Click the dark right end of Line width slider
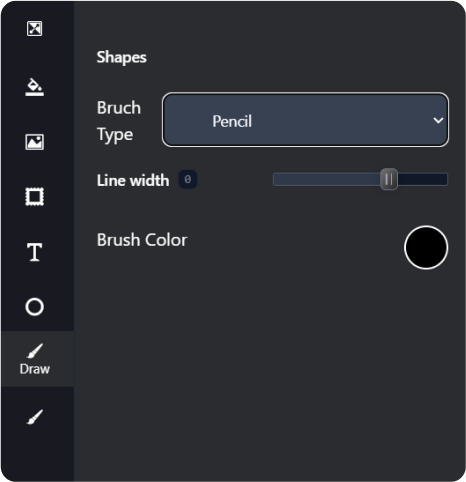The height and width of the screenshot is (482, 466). pos(422,179)
